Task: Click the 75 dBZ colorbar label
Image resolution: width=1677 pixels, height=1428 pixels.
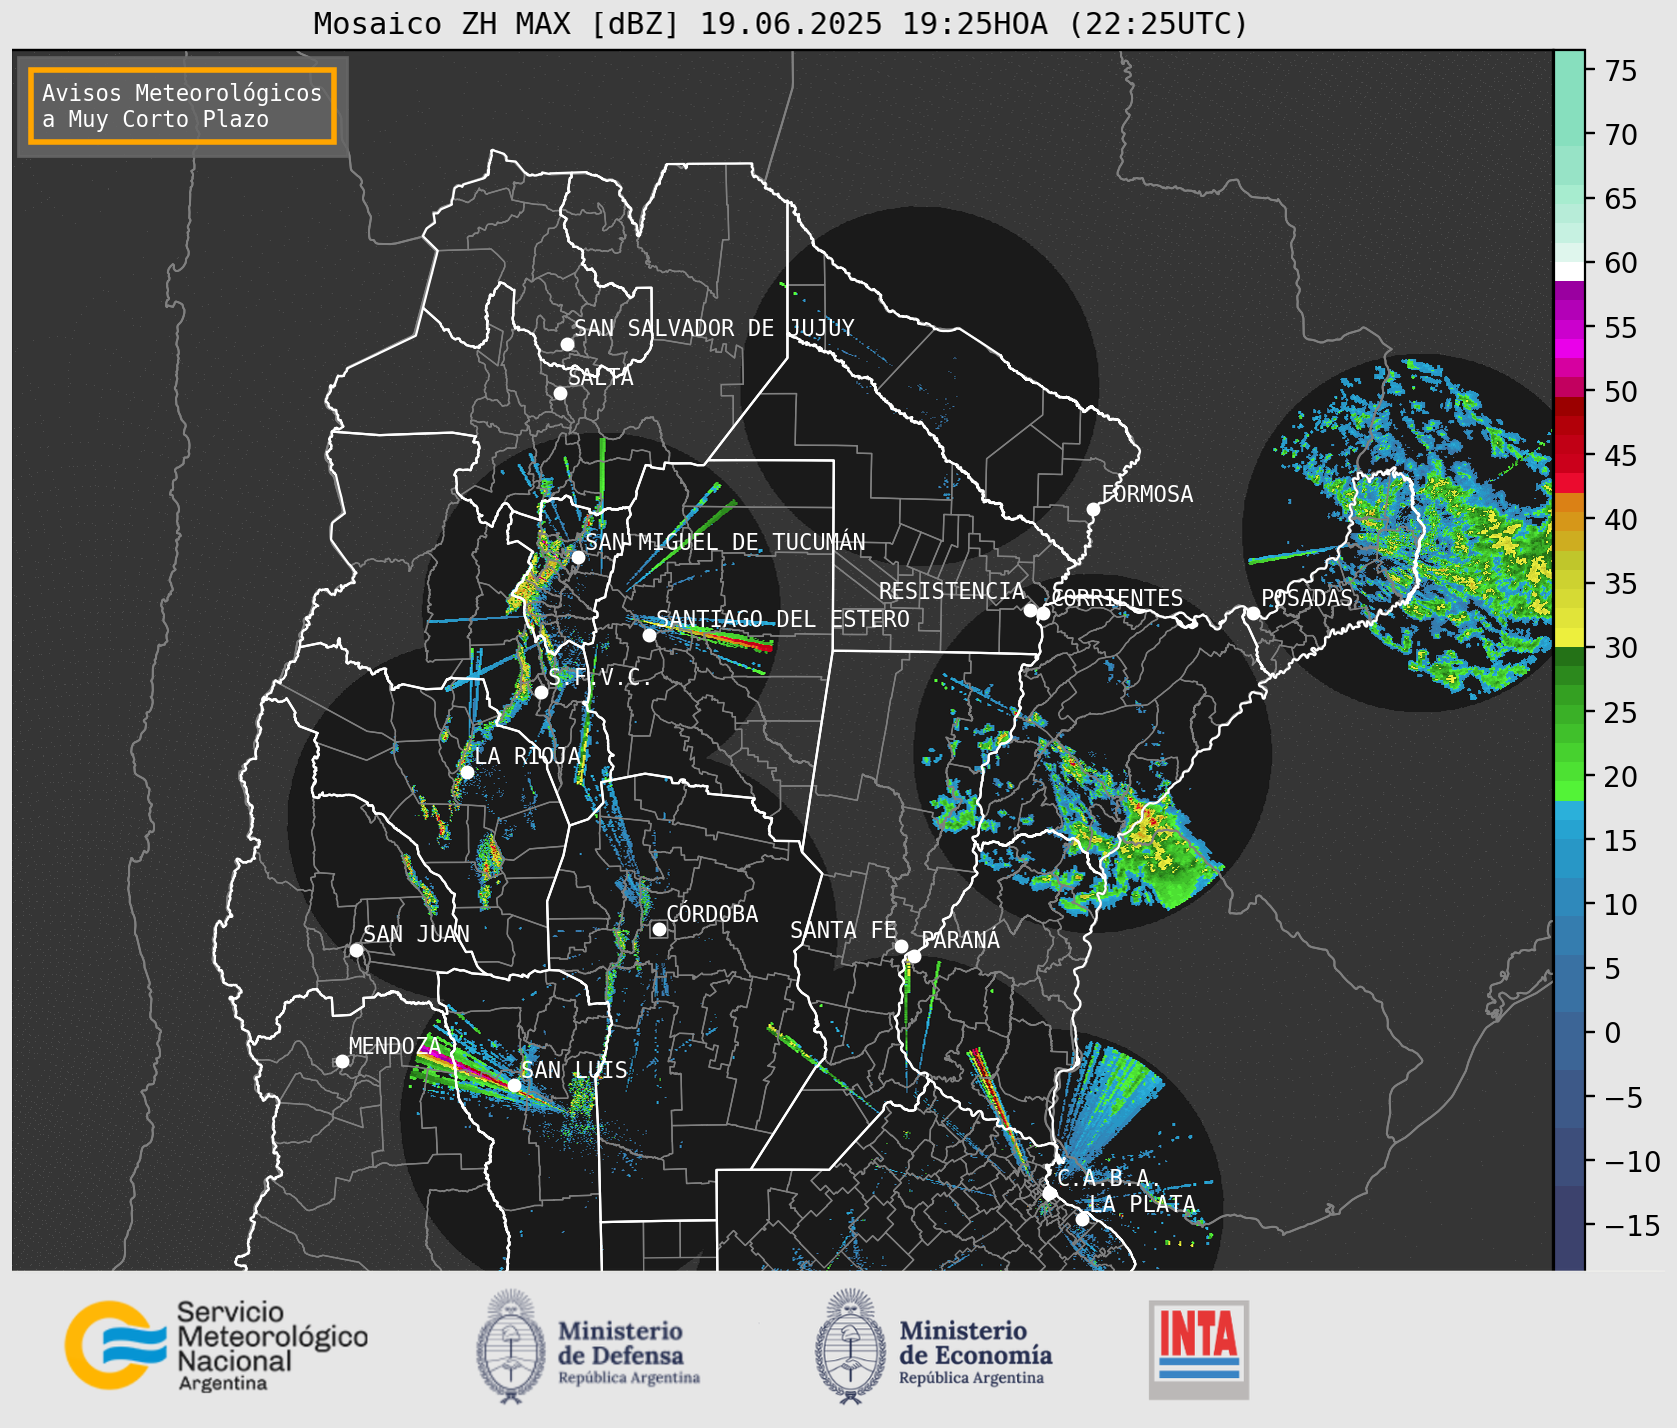Action: [1621, 71]
